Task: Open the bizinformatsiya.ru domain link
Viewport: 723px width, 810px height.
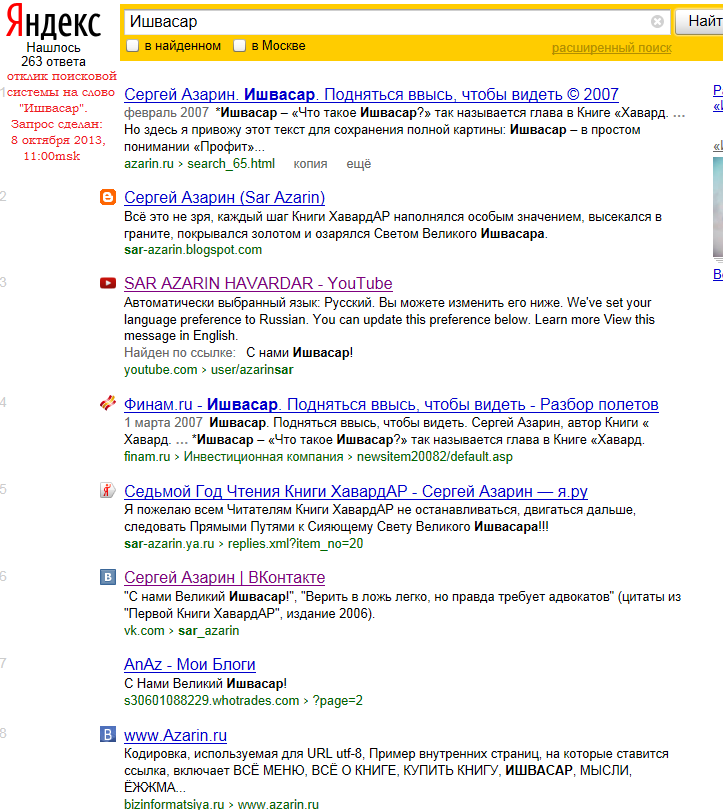Action: click(x=174, y=804)
